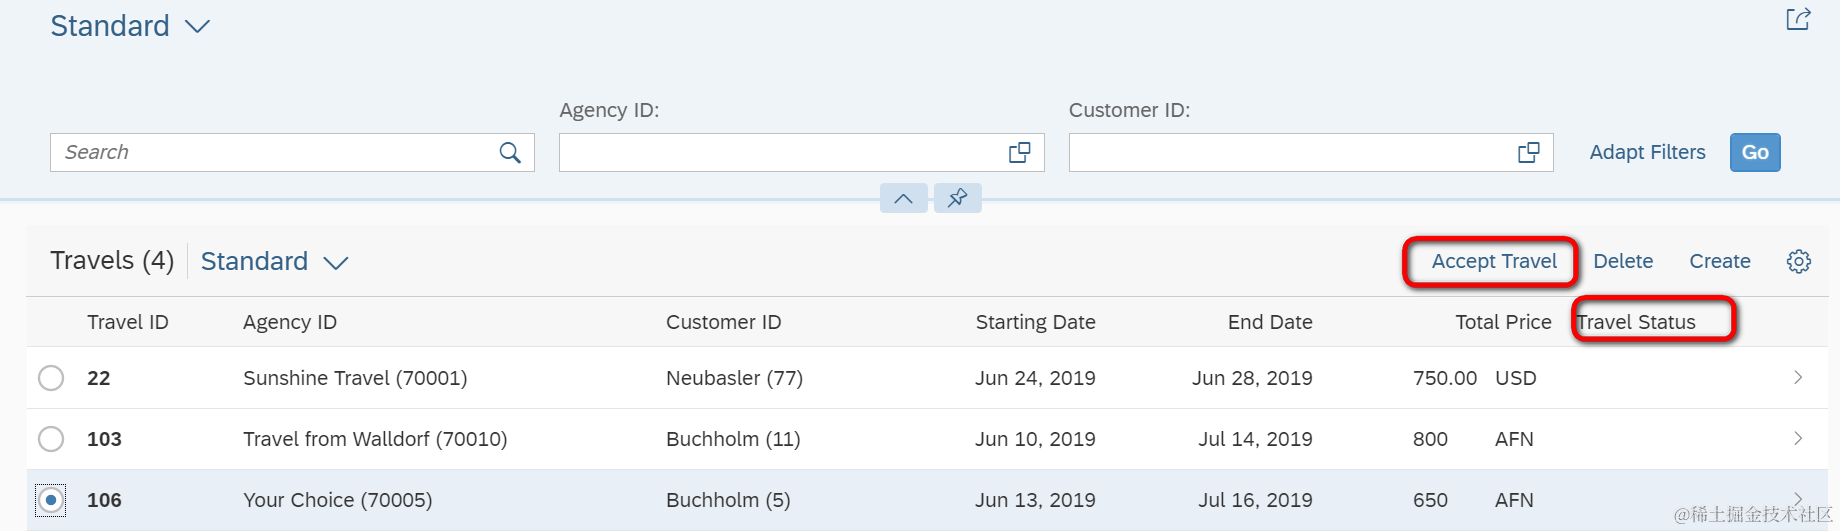Viewport: 1840px width, 531px height.
Task: Click the Accept Travel button
Action: click(x=1493, y=262)
